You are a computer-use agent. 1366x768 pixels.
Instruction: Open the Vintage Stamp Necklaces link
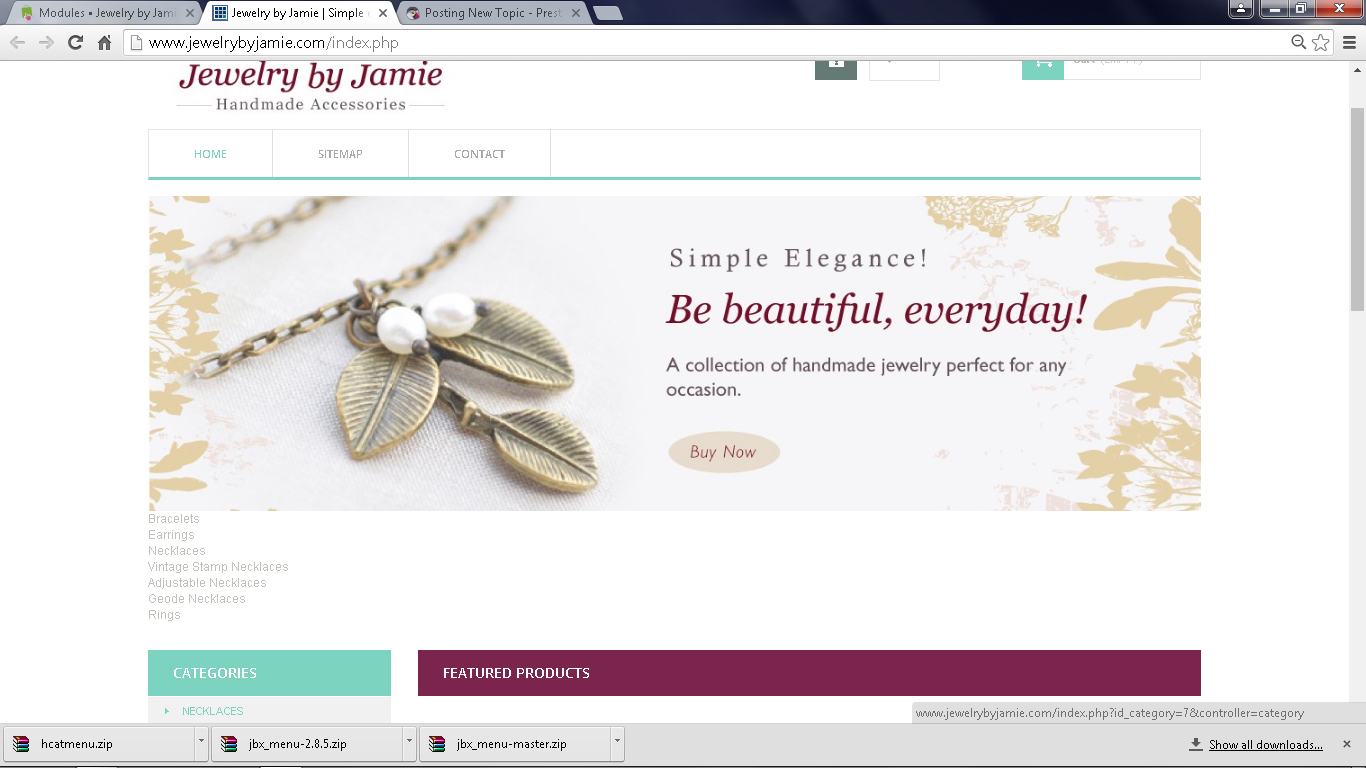click(218, 567)
